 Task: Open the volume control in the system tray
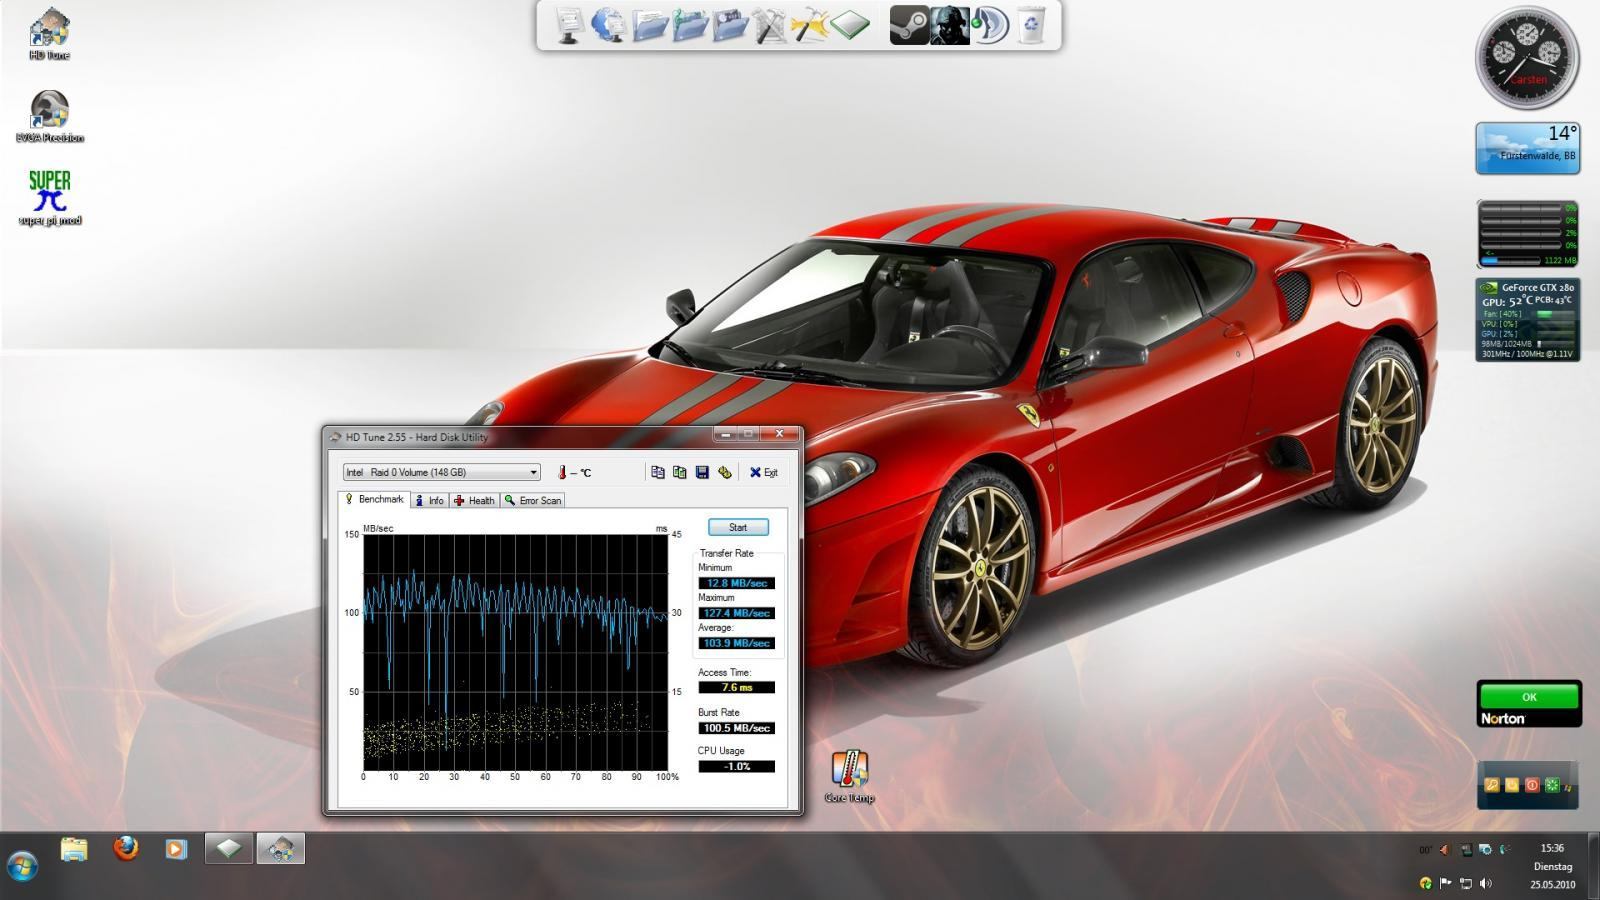(x=1485, y=883)
